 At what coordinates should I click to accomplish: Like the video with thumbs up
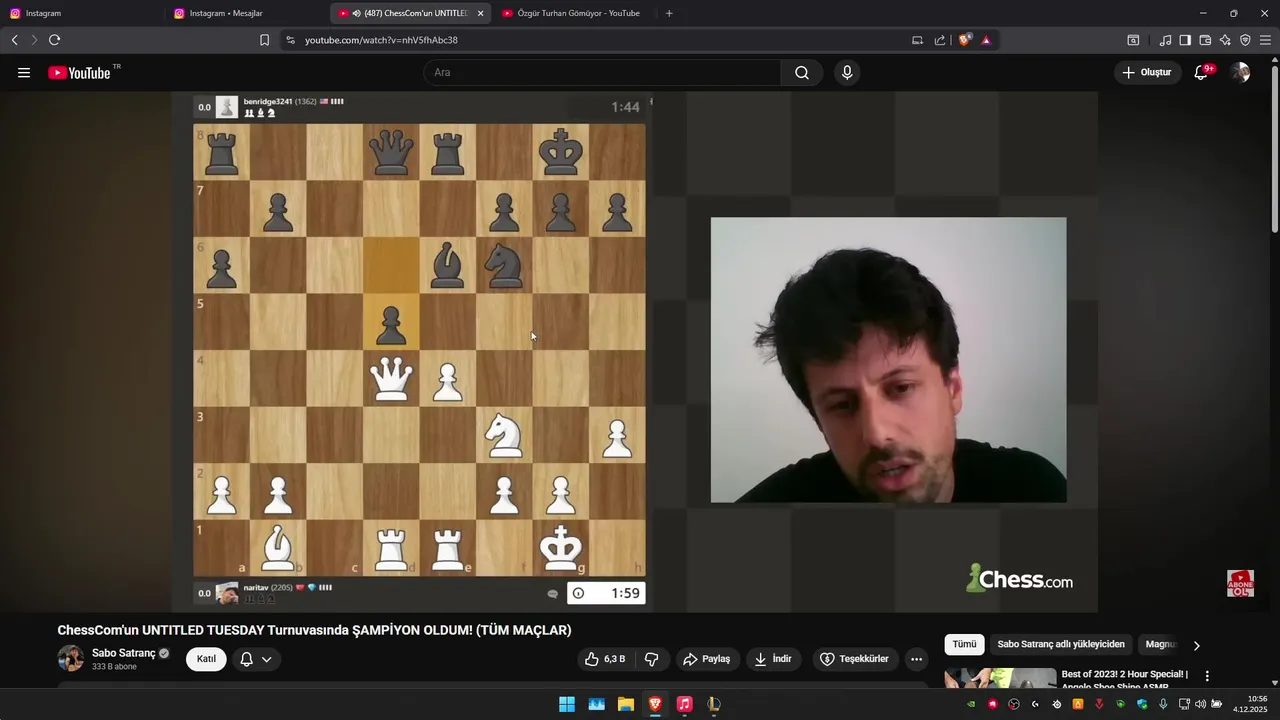coord(606,659)
